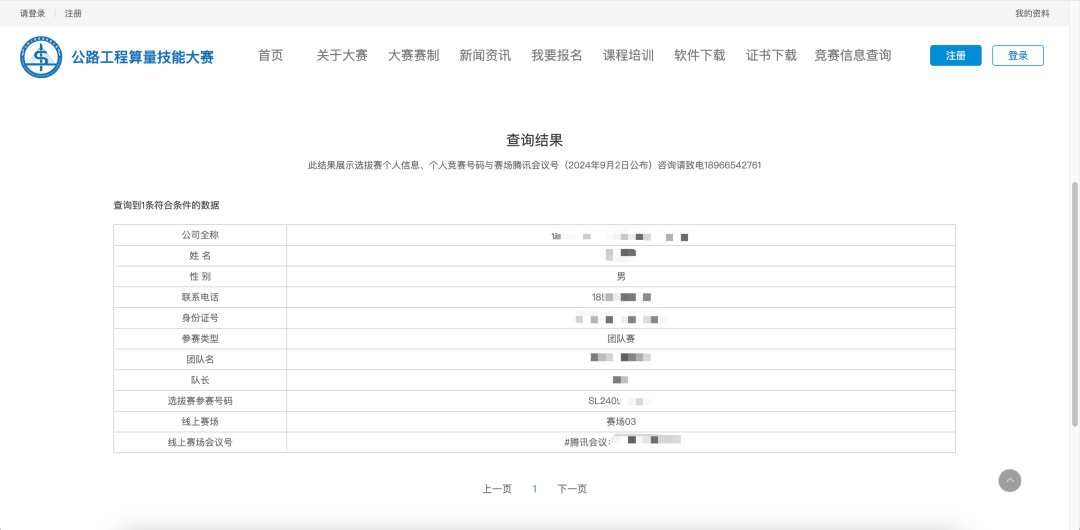Go to 大赛赛制 page

coord(413,56)
